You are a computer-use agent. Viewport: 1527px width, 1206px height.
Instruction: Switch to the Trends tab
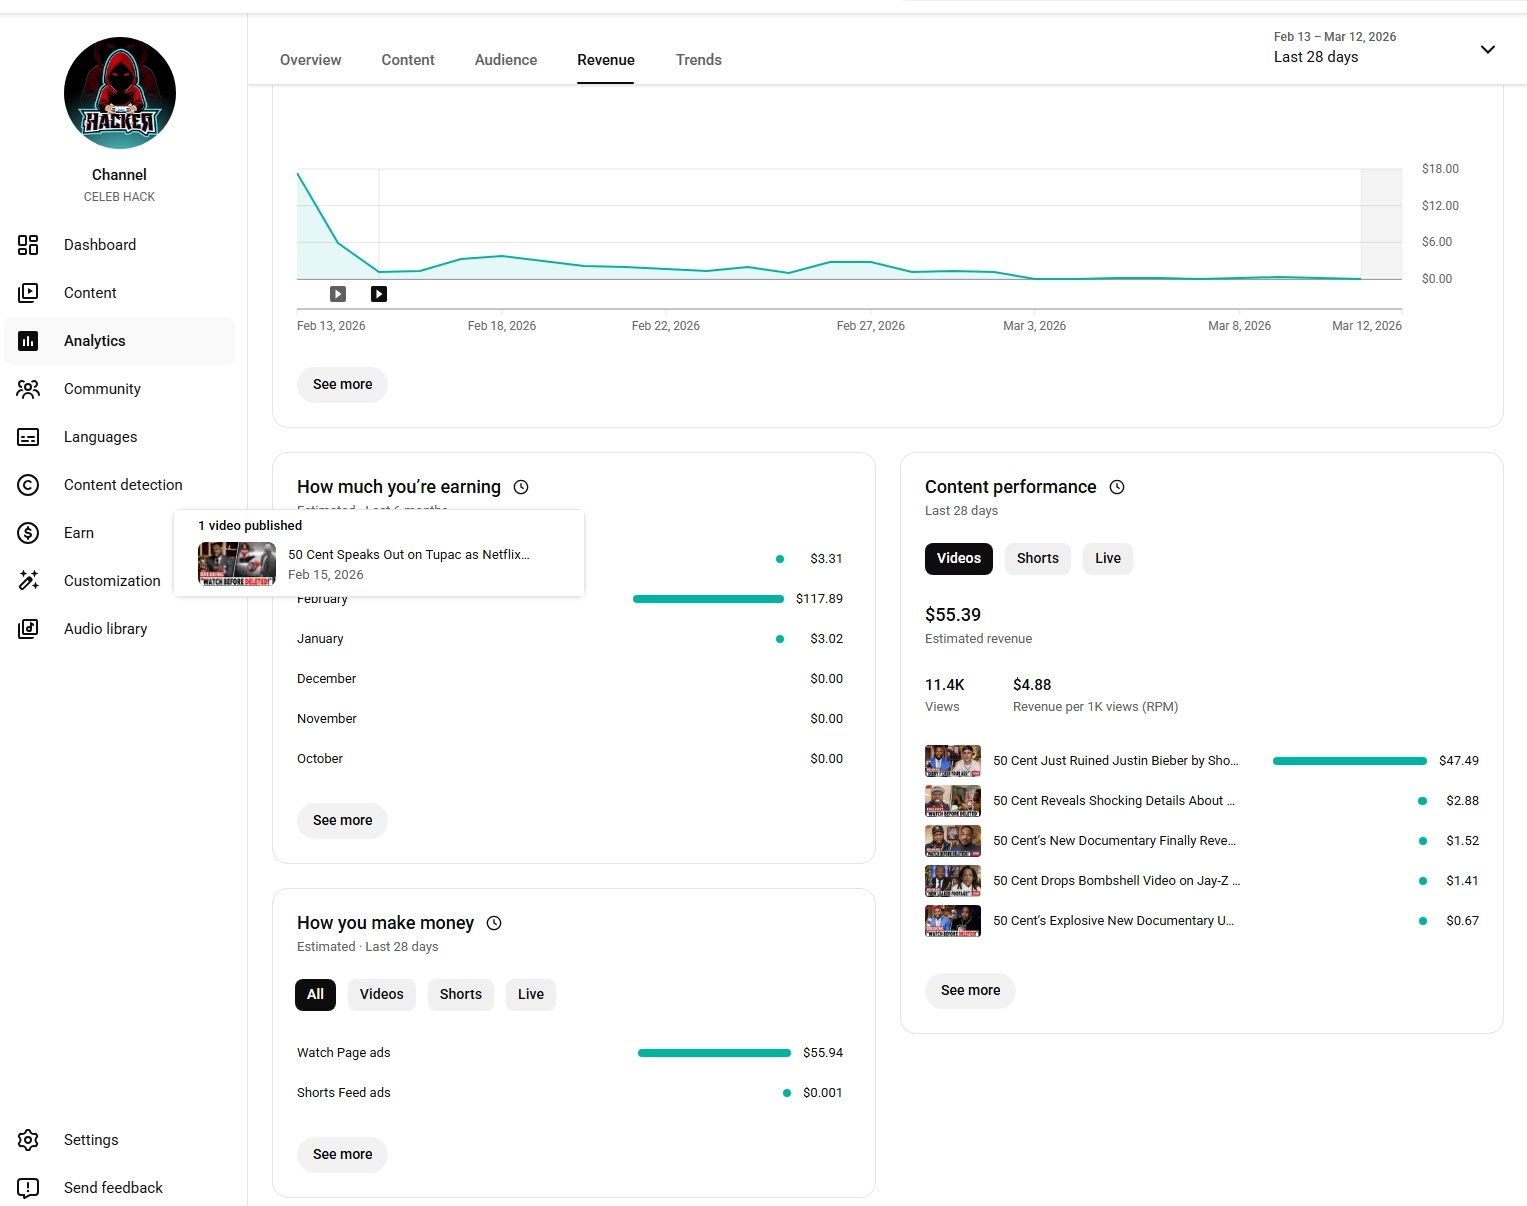point(698,60)
